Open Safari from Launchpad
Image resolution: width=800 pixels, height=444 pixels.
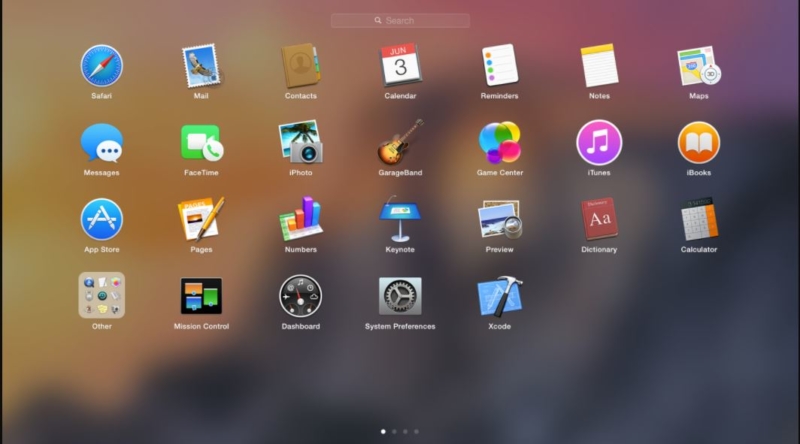tap(101, 66)
